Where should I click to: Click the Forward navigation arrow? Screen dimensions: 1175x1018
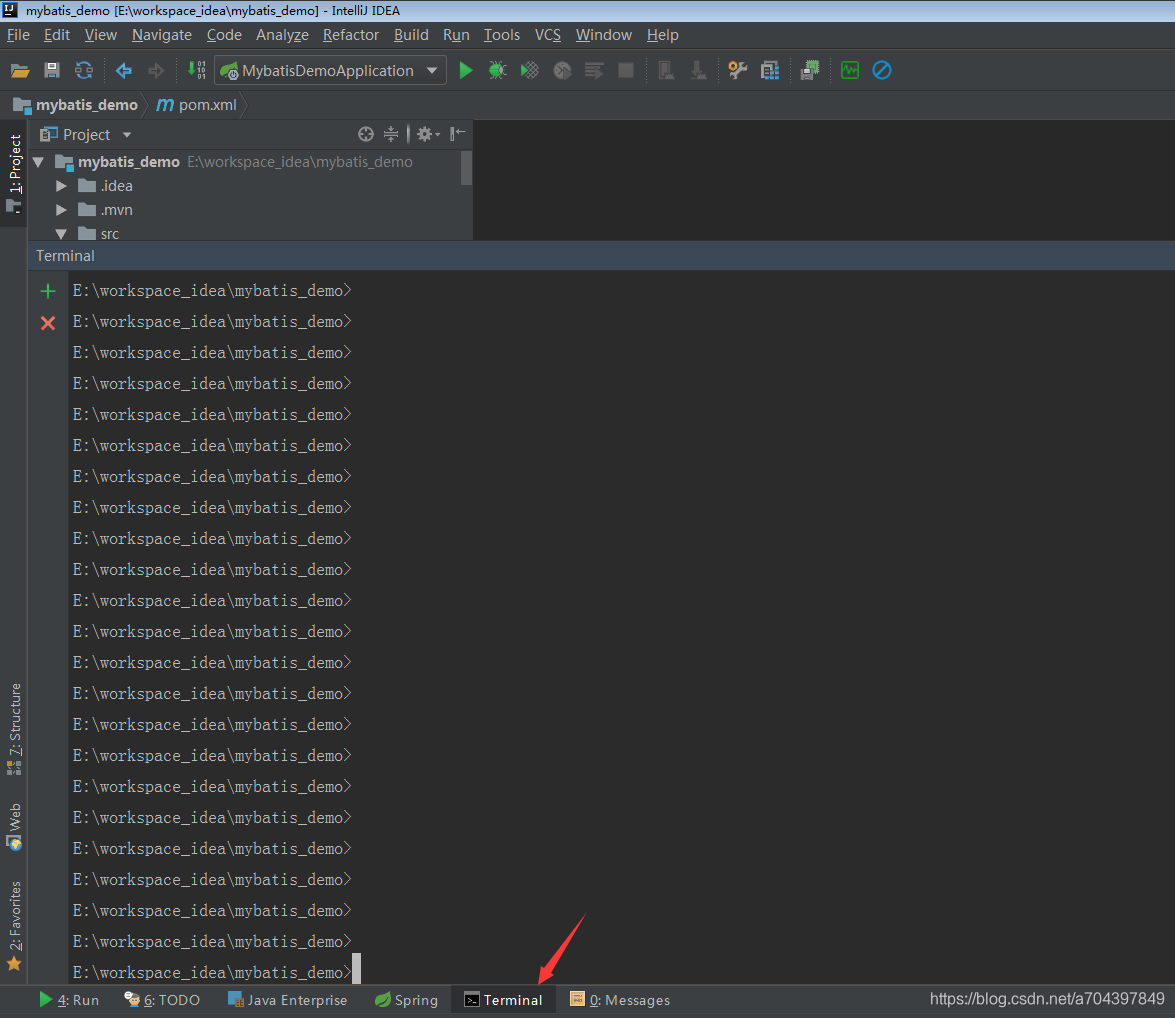click(156, 70)
